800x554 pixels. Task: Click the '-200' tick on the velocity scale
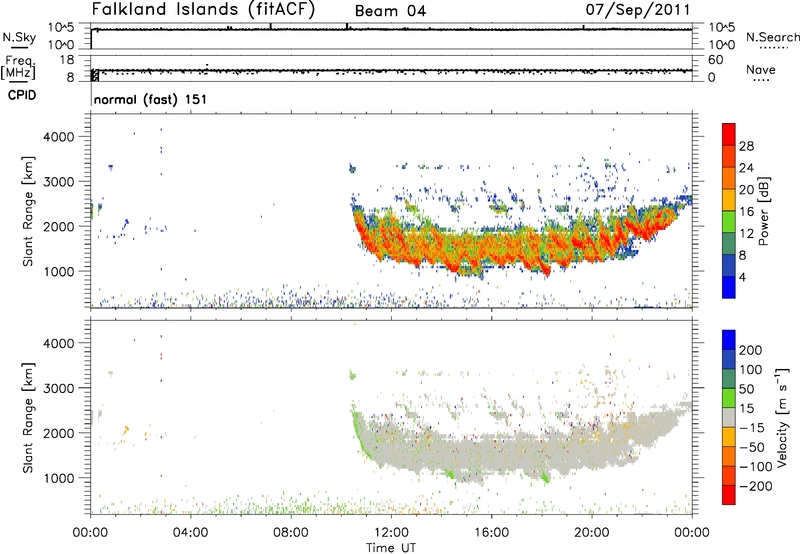coord(756,486)
